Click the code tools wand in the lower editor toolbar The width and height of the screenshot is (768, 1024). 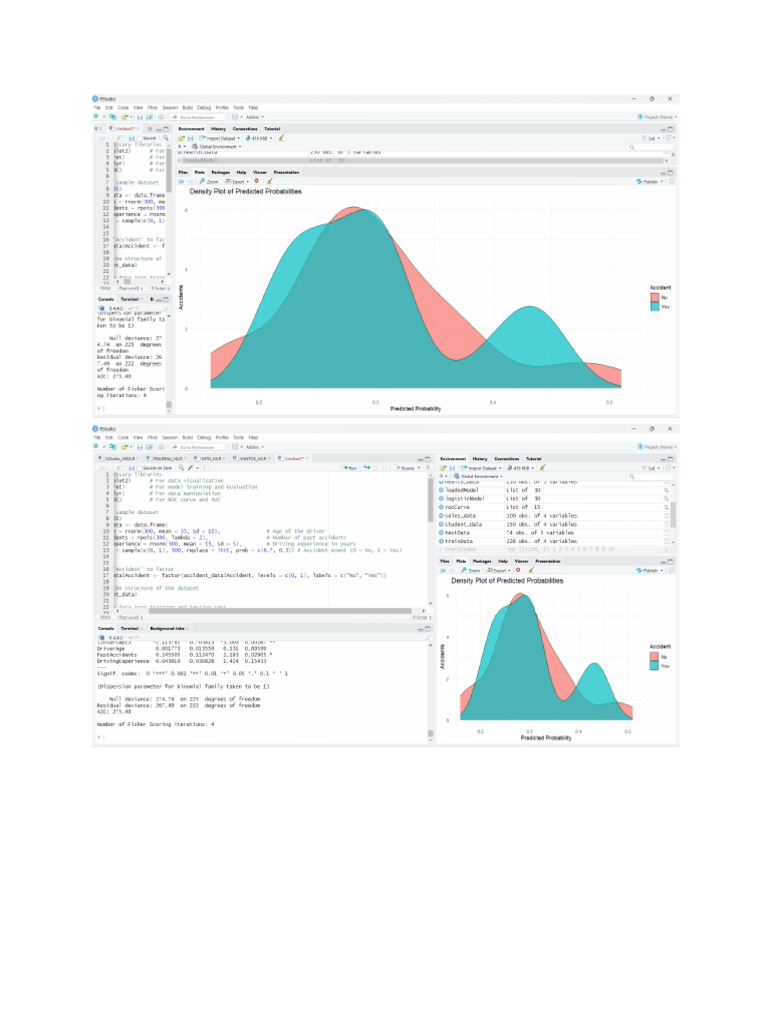(191, 468)
